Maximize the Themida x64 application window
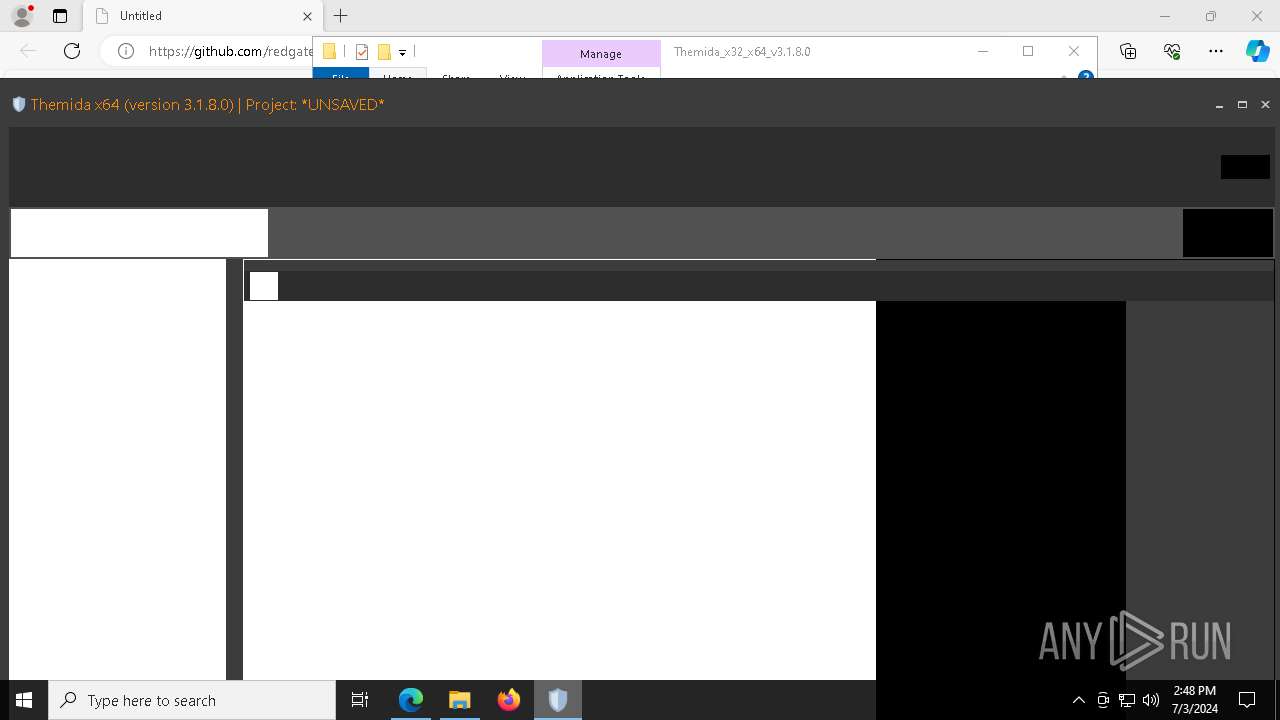 (x=1242, y=105)
